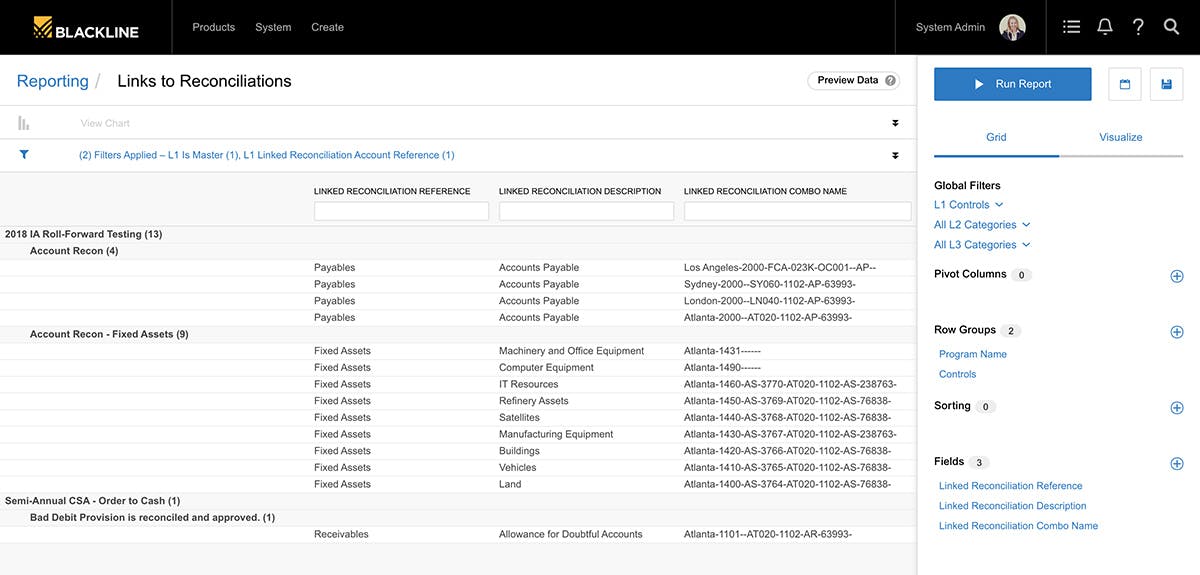Click Program Name row group
Image resolution: width=1200 pixels, height=575 pixels.
point(973,354)
